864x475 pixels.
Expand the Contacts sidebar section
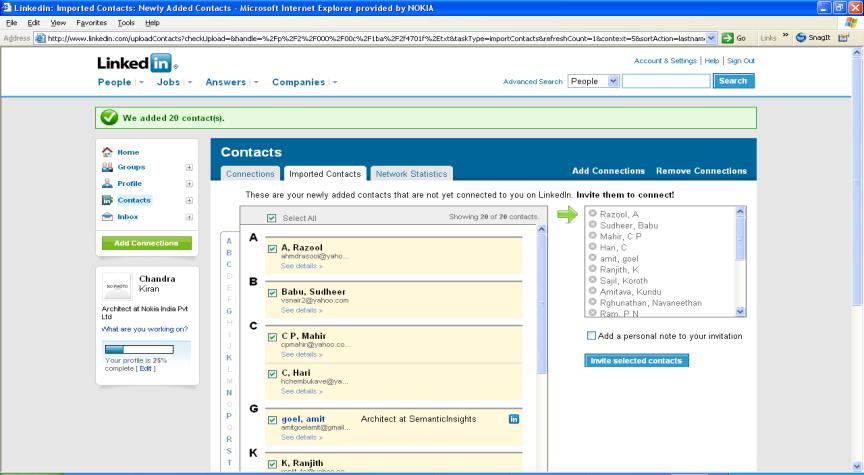189,201
